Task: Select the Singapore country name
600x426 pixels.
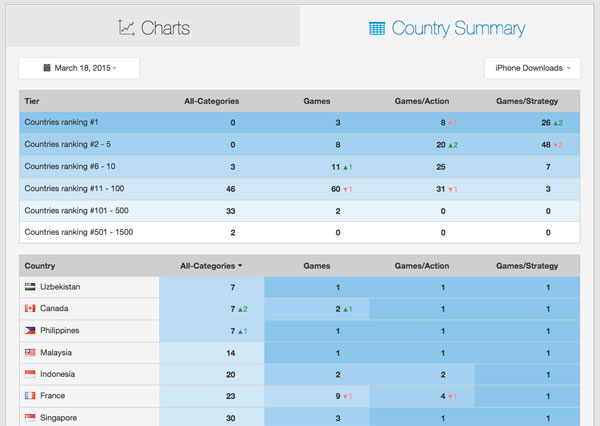Action: tap(58, 418)
